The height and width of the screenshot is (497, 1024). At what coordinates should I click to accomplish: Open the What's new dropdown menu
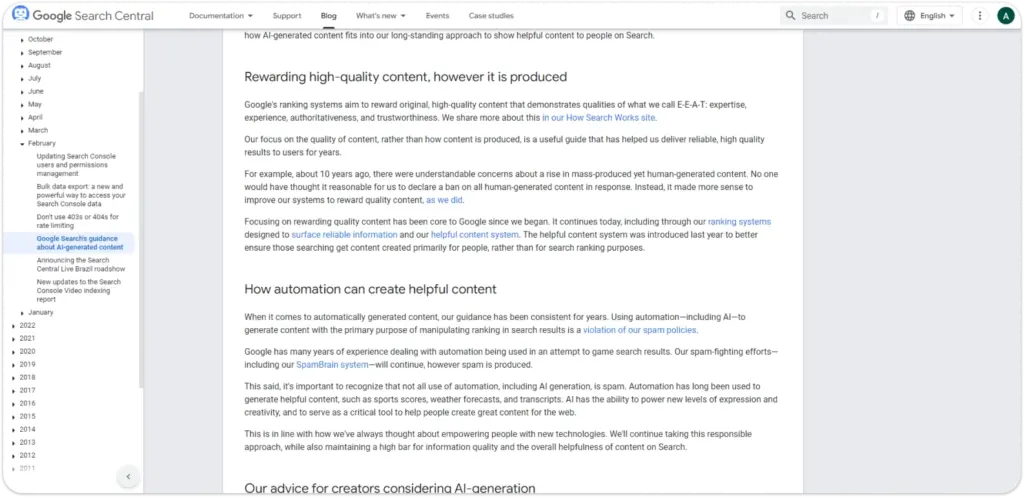tap(381, 16)
